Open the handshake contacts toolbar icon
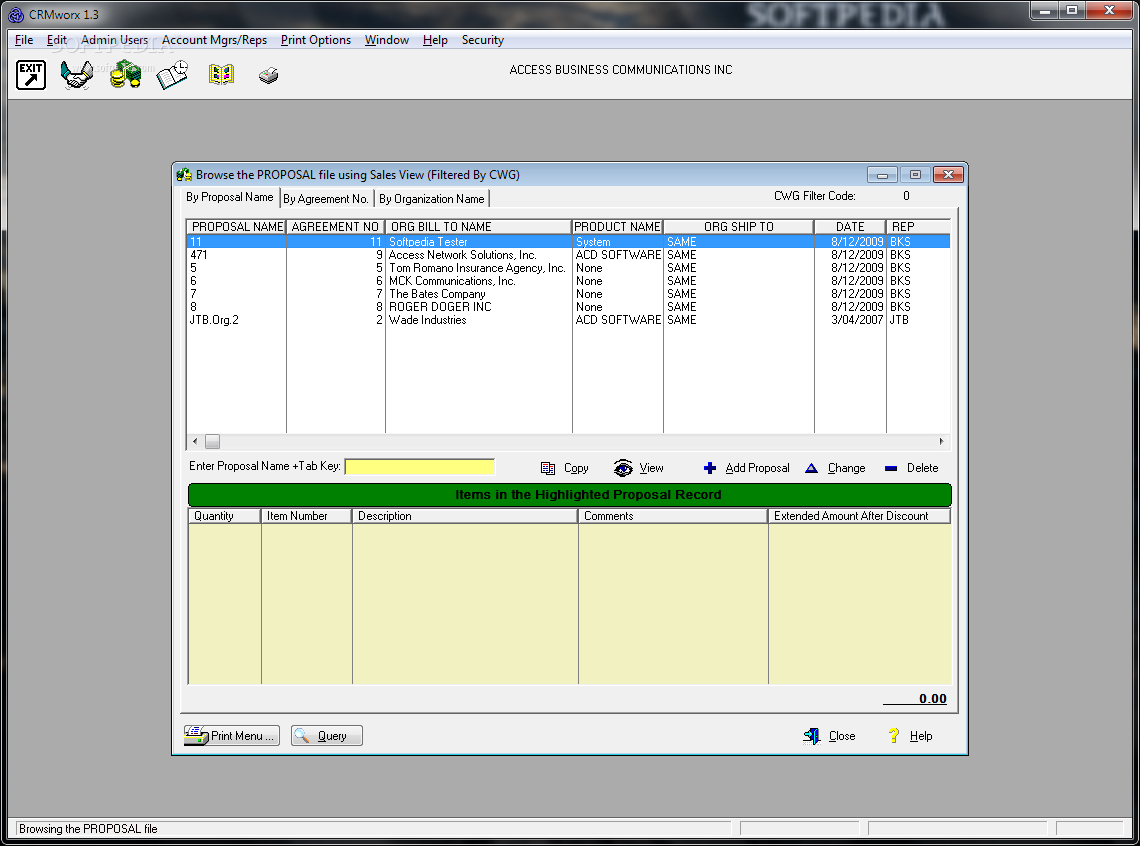Viewport: 1140px width, 846px height. (77, 75)
